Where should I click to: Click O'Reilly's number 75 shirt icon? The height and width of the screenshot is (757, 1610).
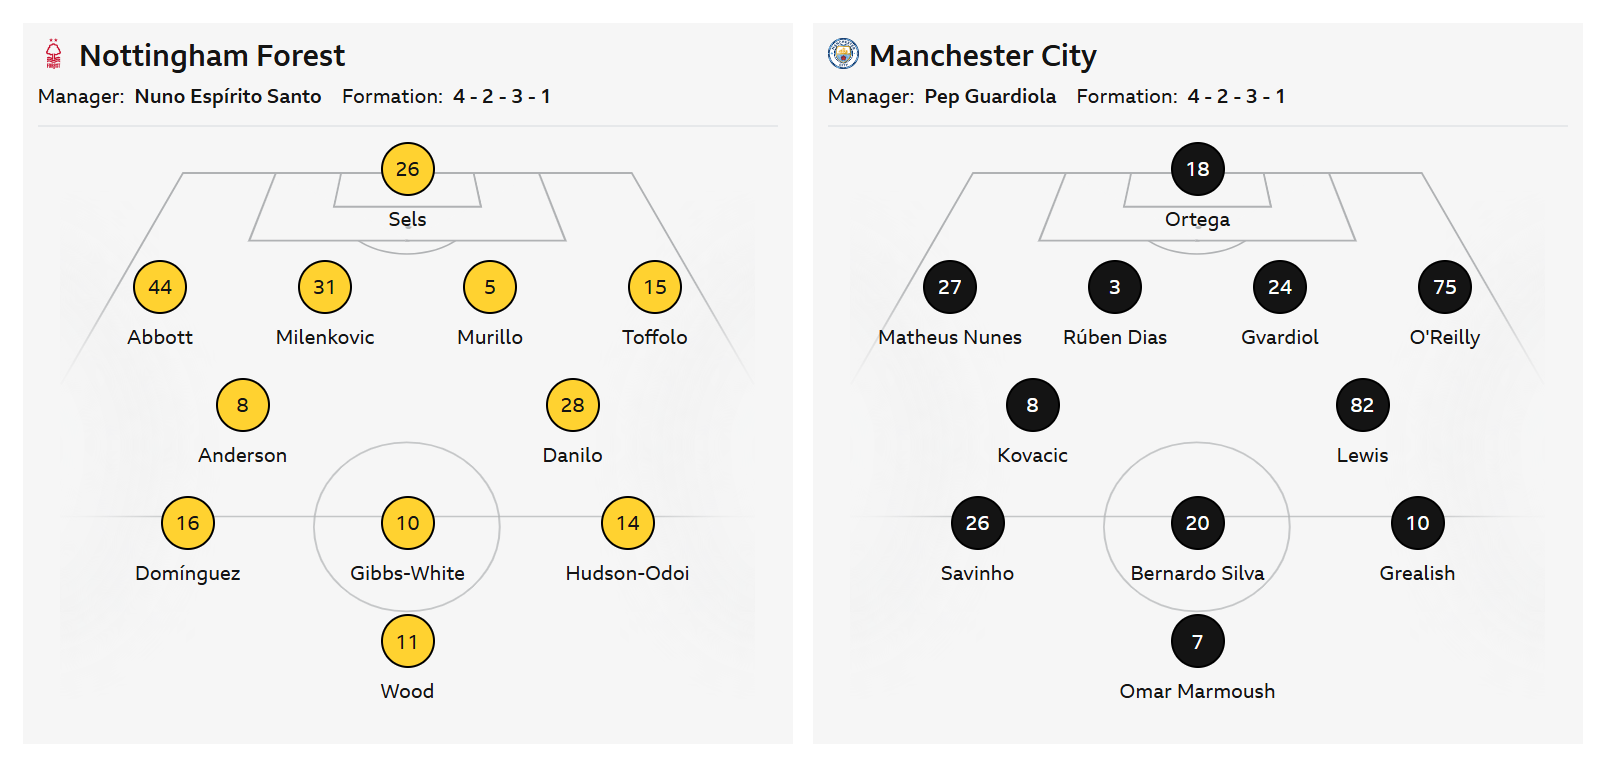(1444, 287)
